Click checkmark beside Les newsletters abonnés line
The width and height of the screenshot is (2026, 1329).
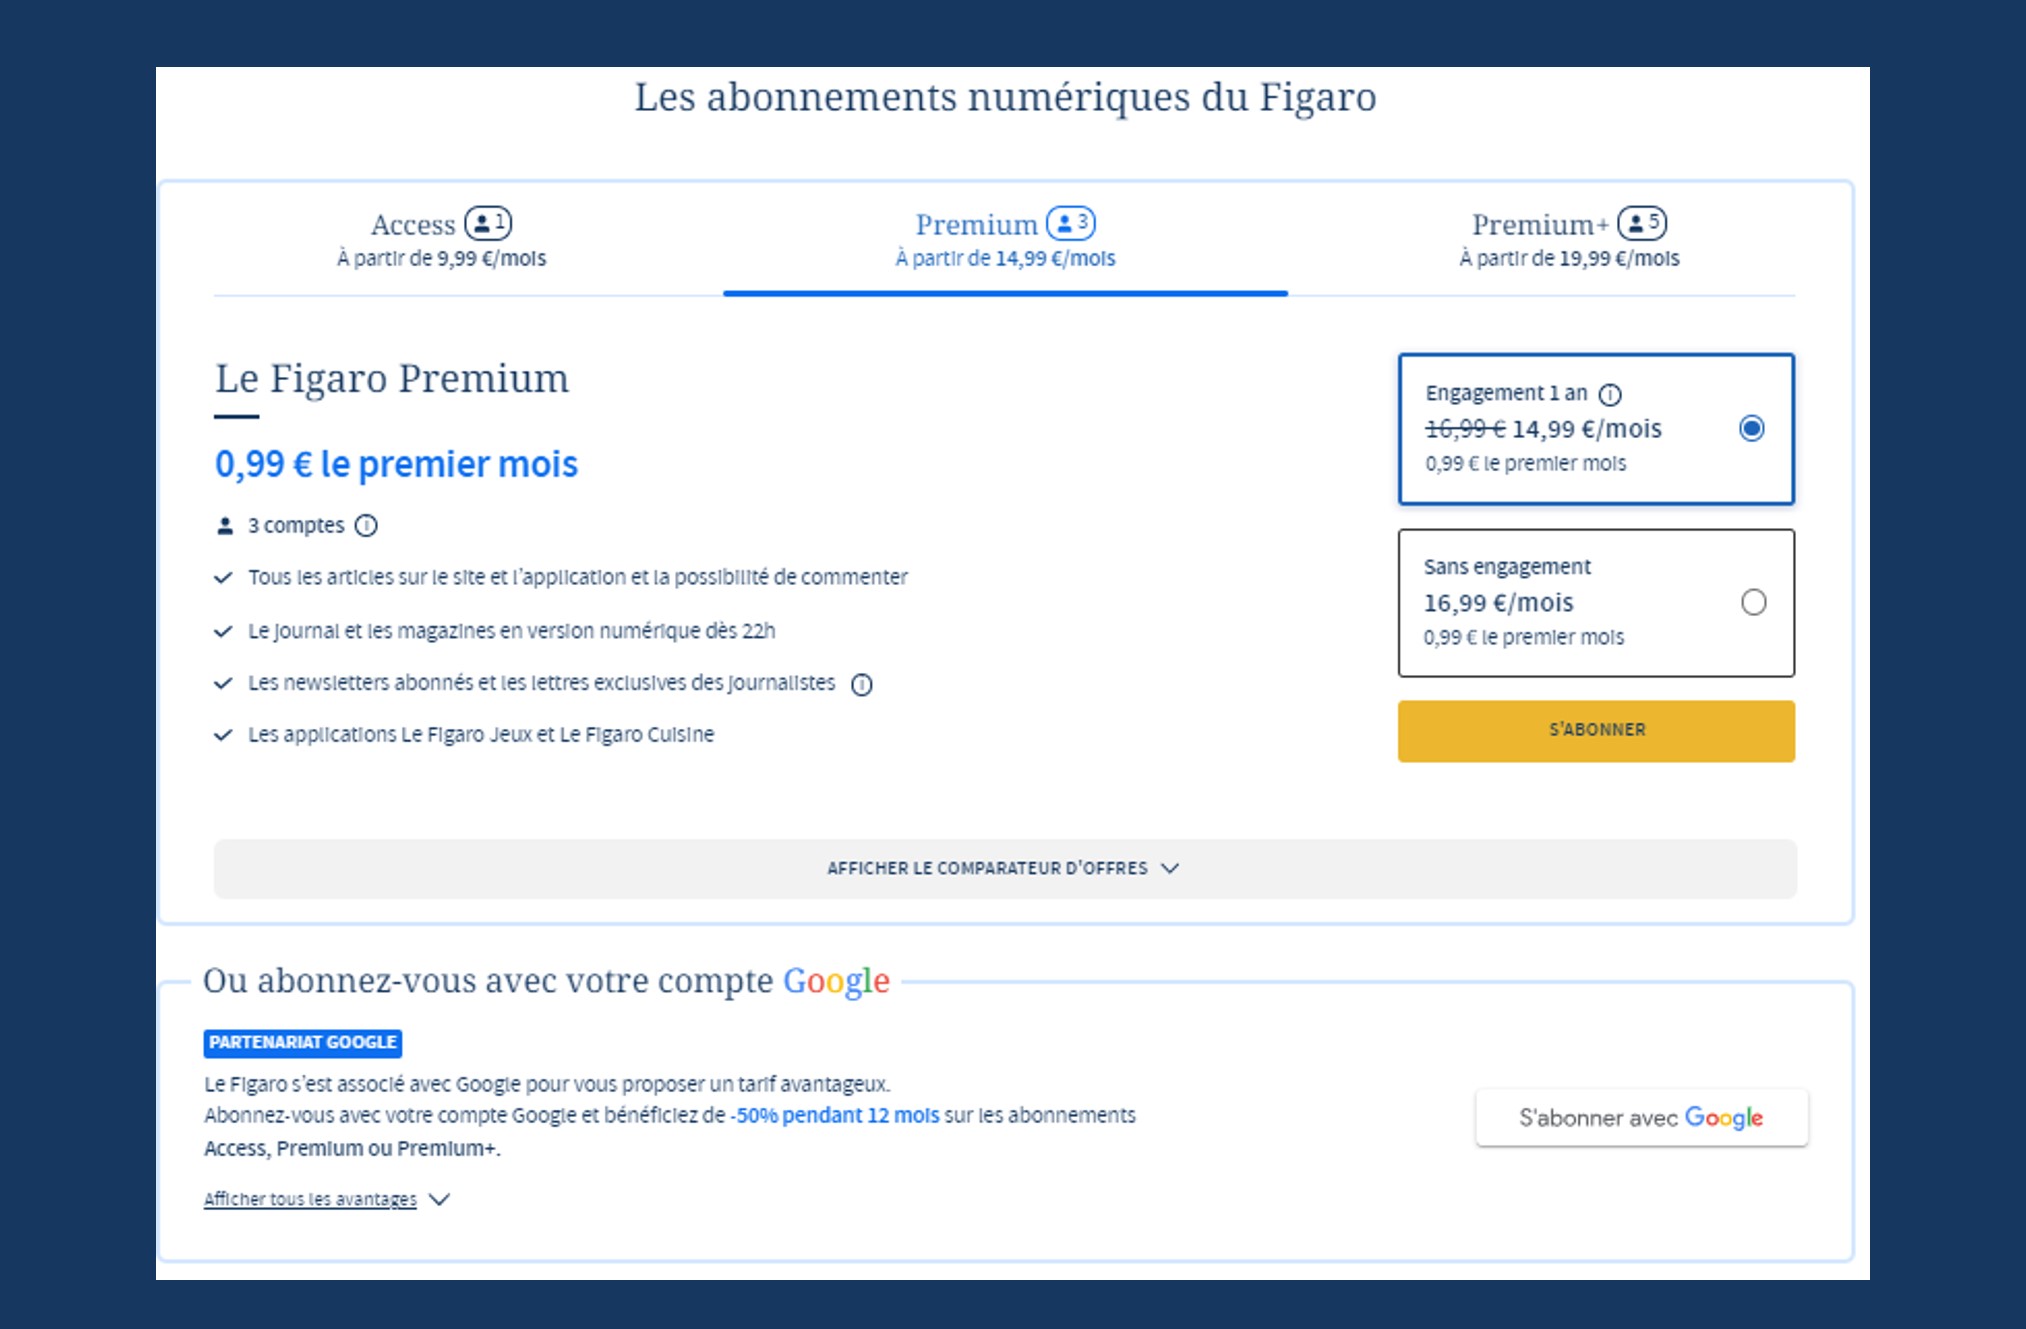[x=224, y=684]
